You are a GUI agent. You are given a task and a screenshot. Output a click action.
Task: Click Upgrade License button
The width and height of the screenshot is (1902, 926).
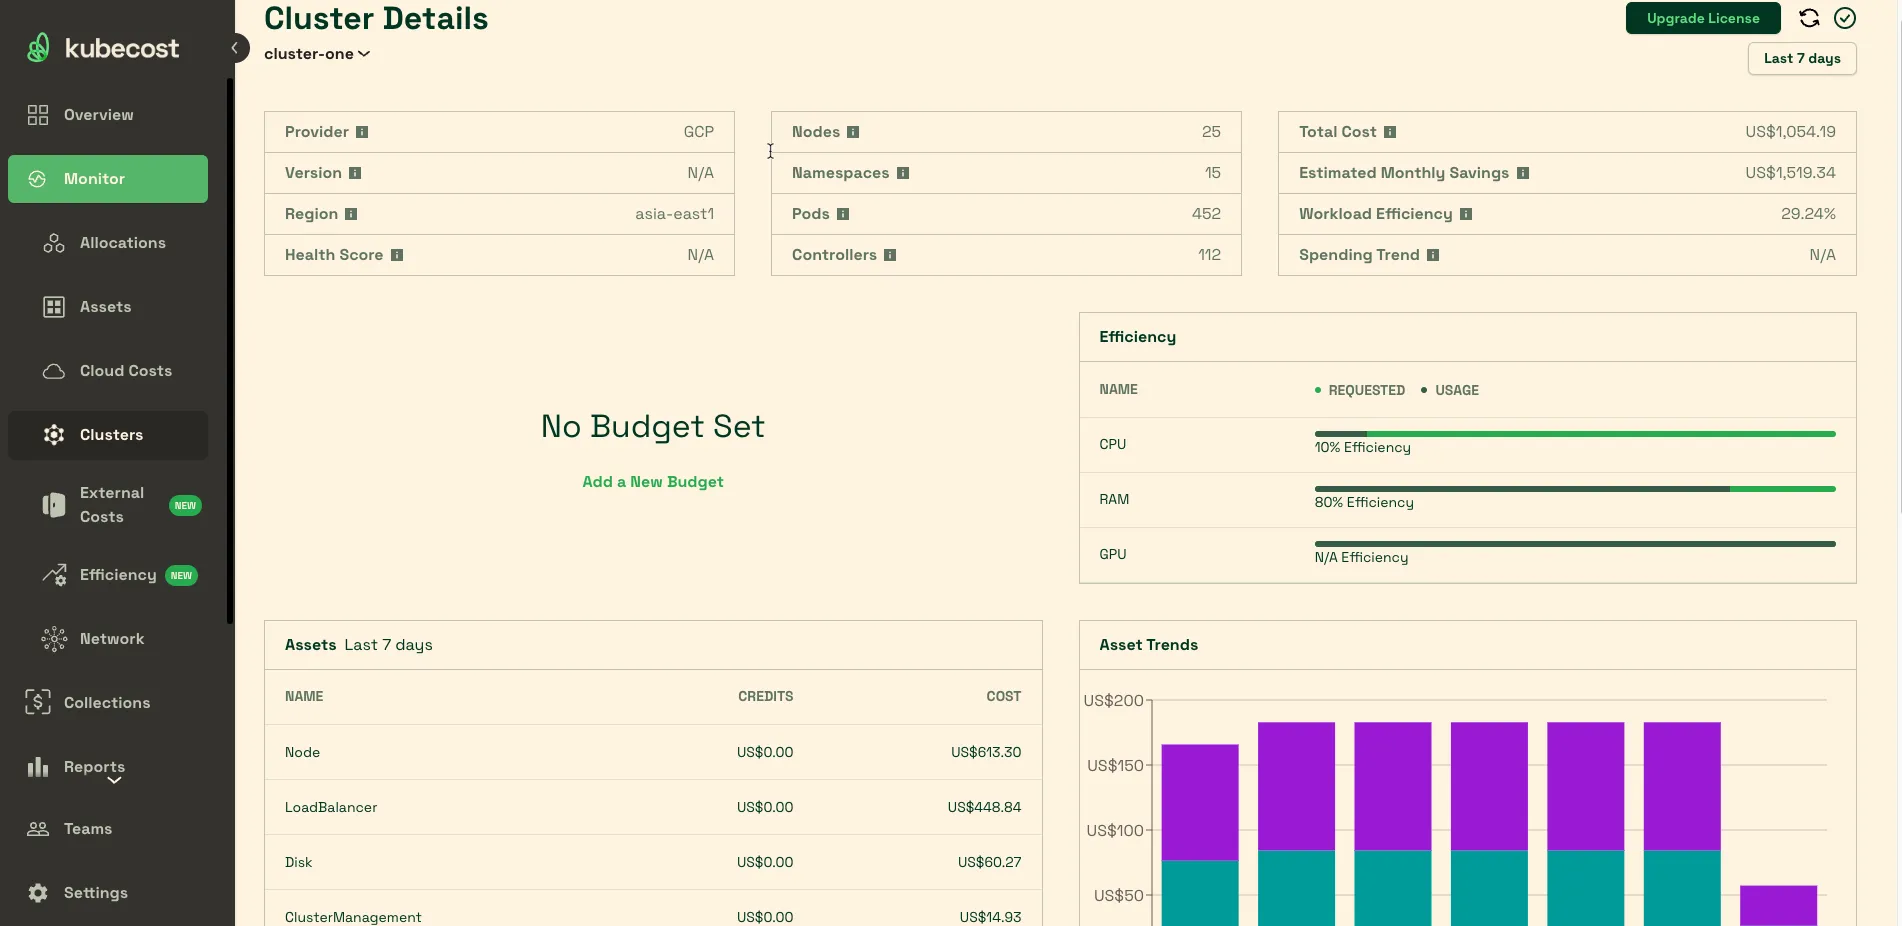pos(1703,18)
